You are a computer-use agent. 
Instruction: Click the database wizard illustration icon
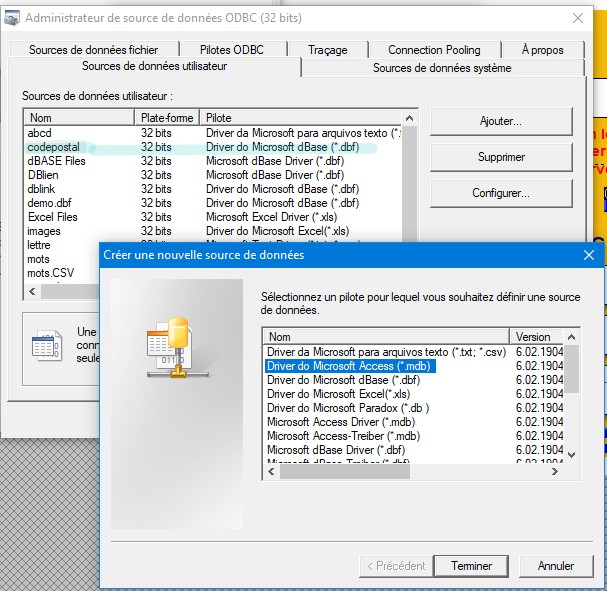(177, 348)
